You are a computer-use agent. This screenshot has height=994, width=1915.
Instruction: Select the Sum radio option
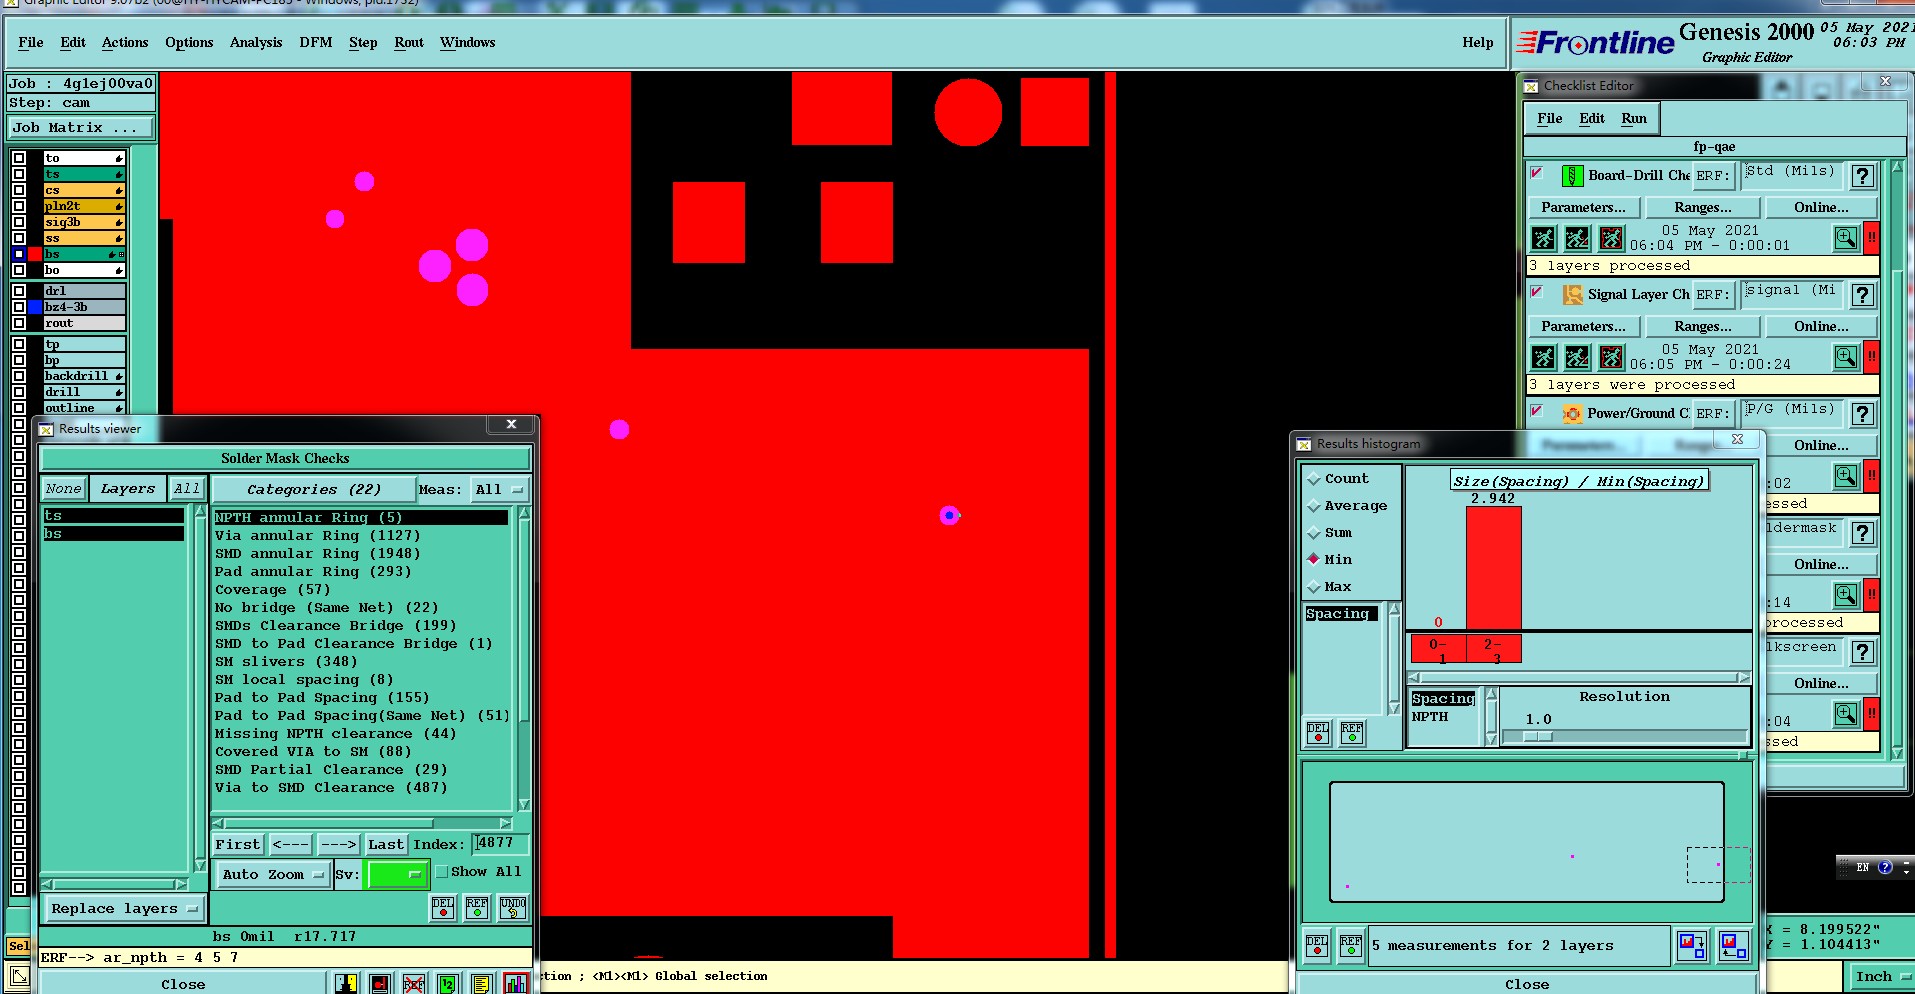pos(1314,533)
